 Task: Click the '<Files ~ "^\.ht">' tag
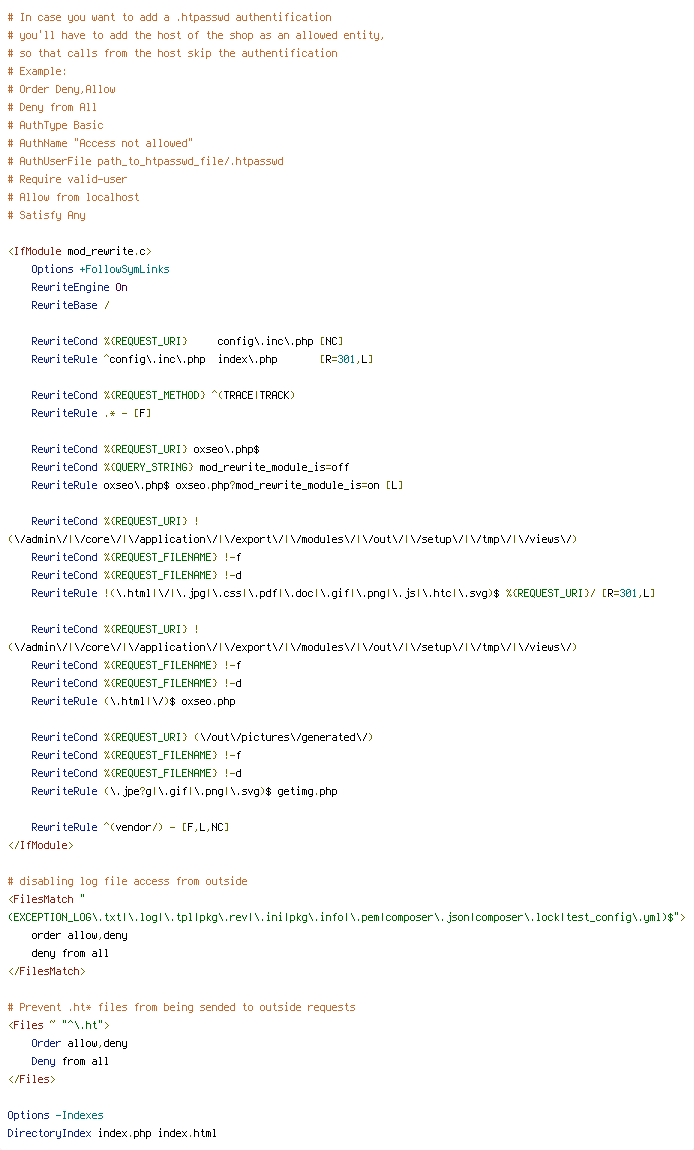click(59, 1025)
